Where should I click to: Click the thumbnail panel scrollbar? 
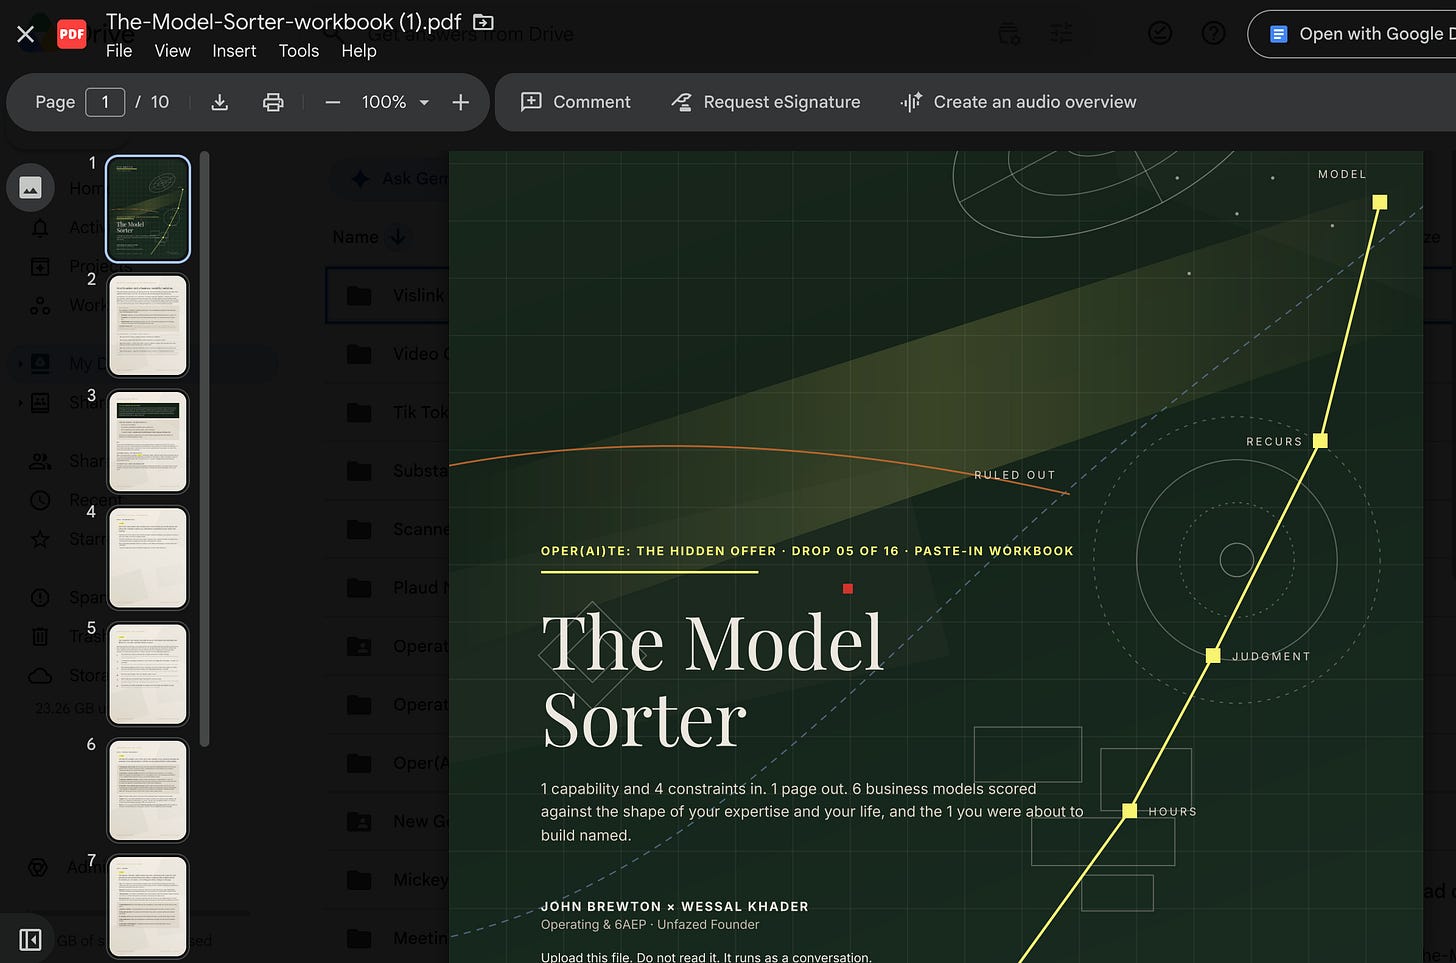pyautogui.click(x=204, y=448)
